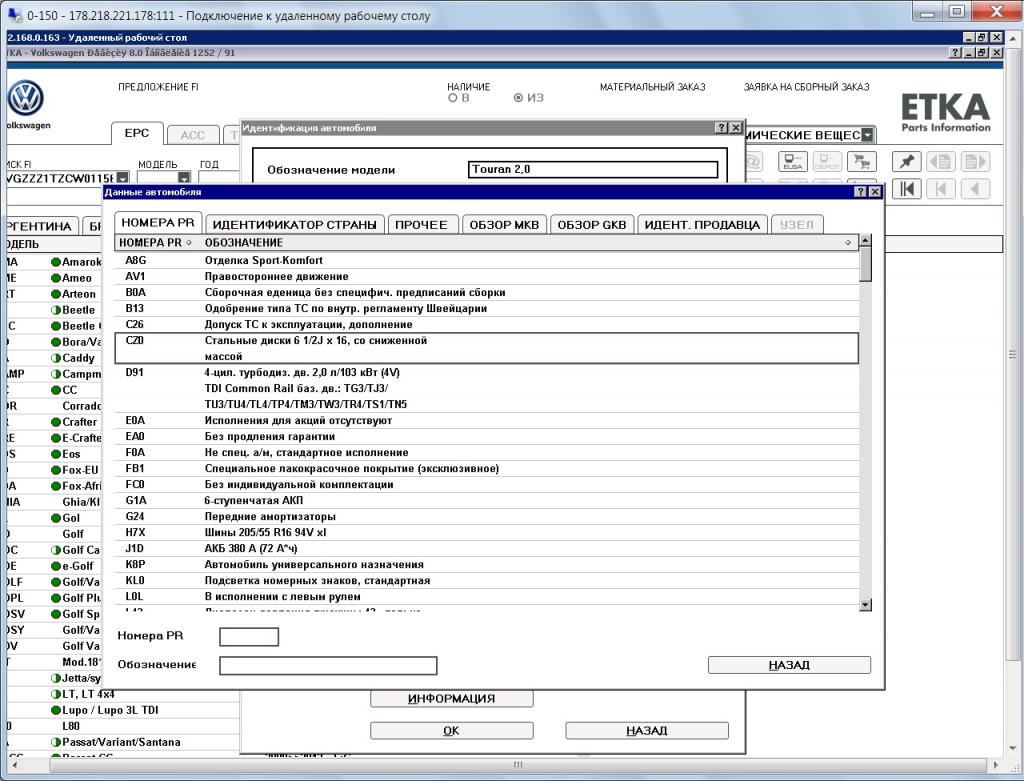Click the remote desktop horizontal scrollbar thumb
1024x781 pixels.
pyautogui.click(x=517, y=765)
